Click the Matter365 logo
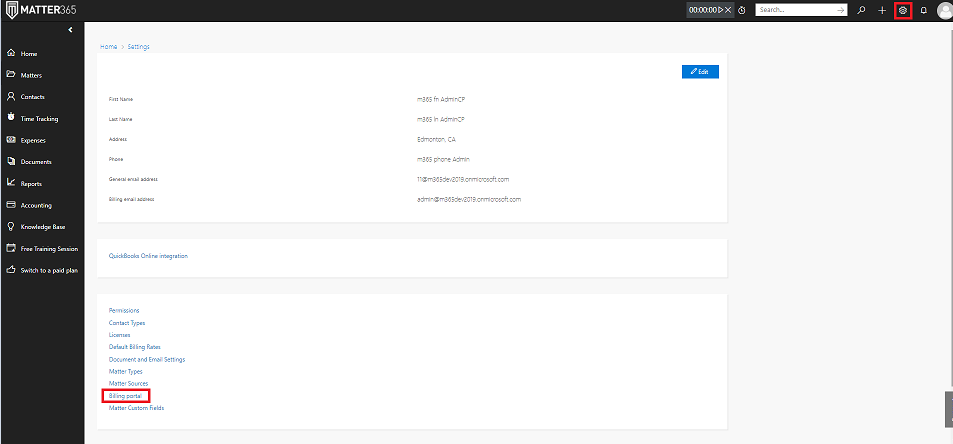This screenshot has width=953, height=444. [41, 10]
